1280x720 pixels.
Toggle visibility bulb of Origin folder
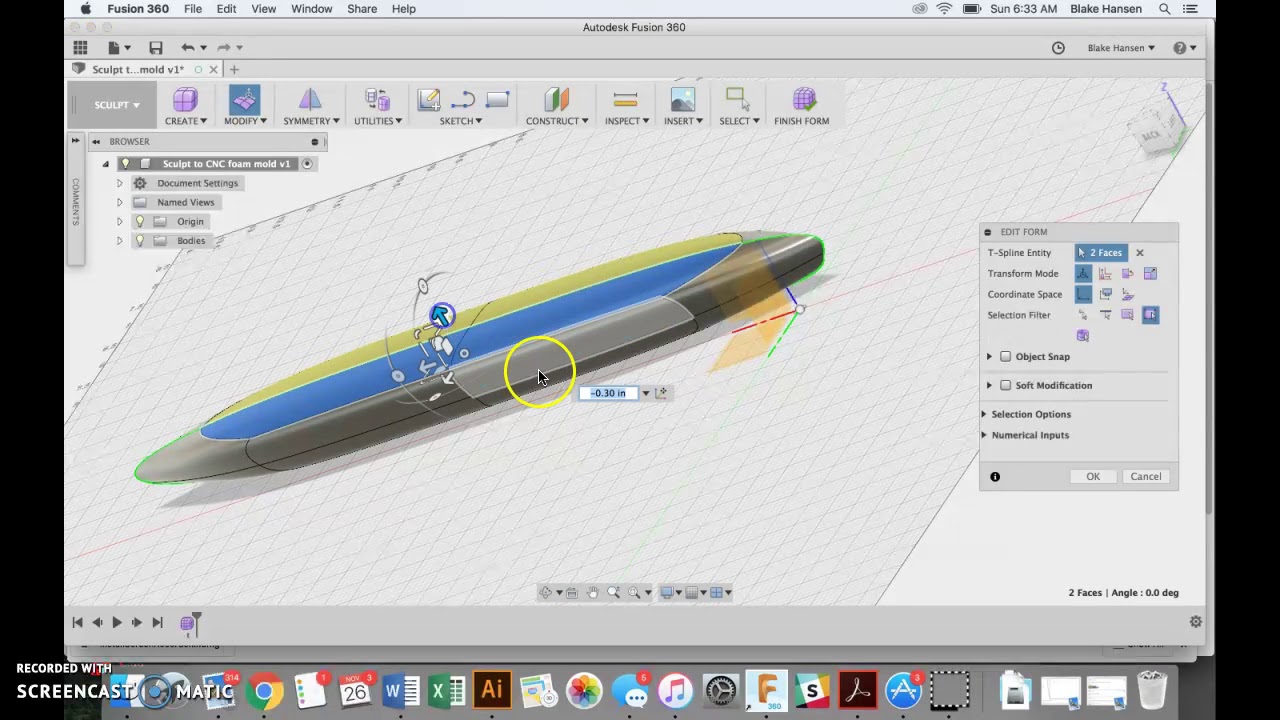[140, 221]
